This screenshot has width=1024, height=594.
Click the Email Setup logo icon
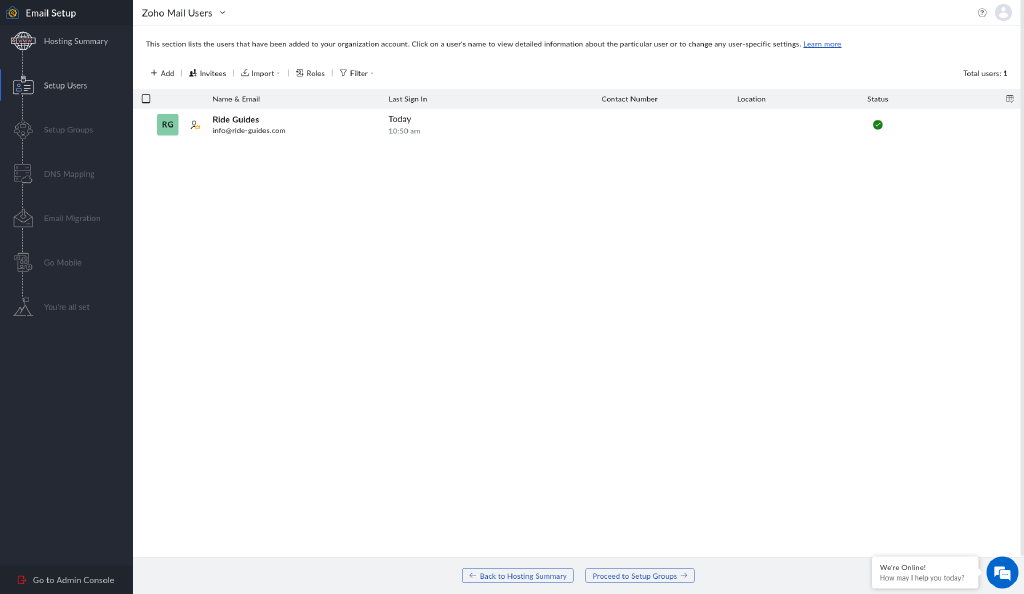click(x=12, y=13)
